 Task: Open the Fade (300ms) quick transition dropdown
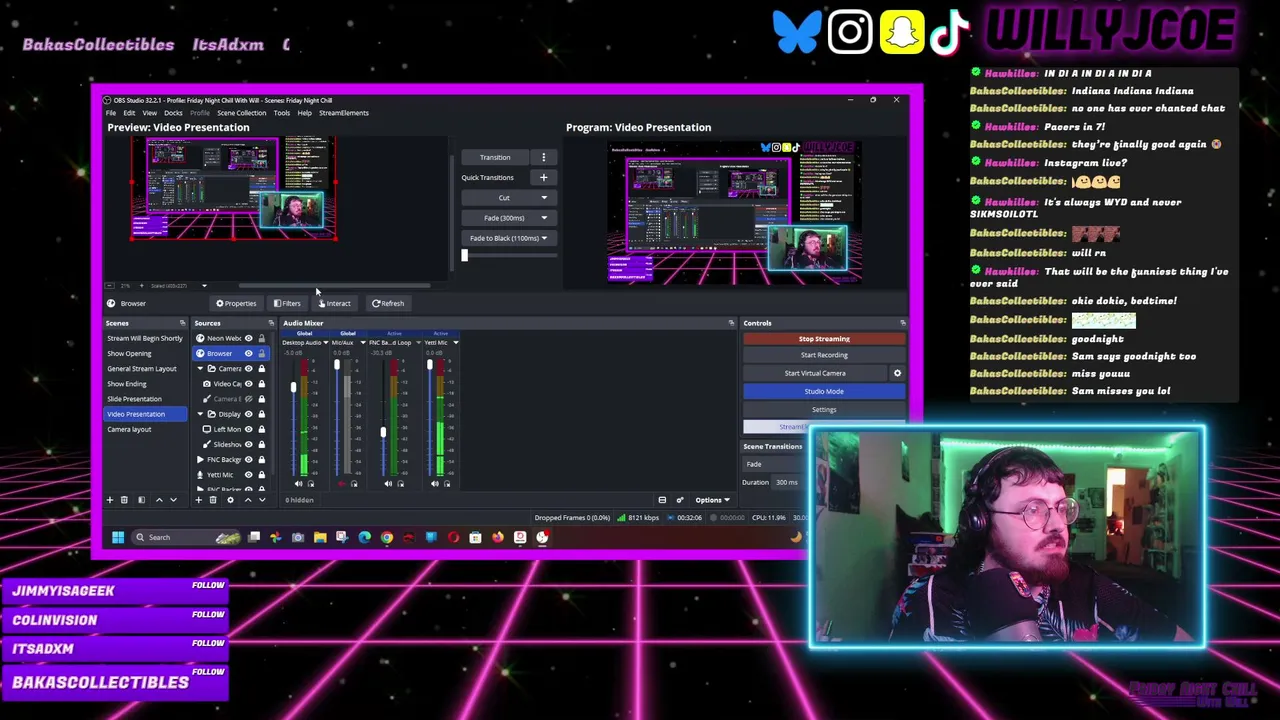click(544, 218)
